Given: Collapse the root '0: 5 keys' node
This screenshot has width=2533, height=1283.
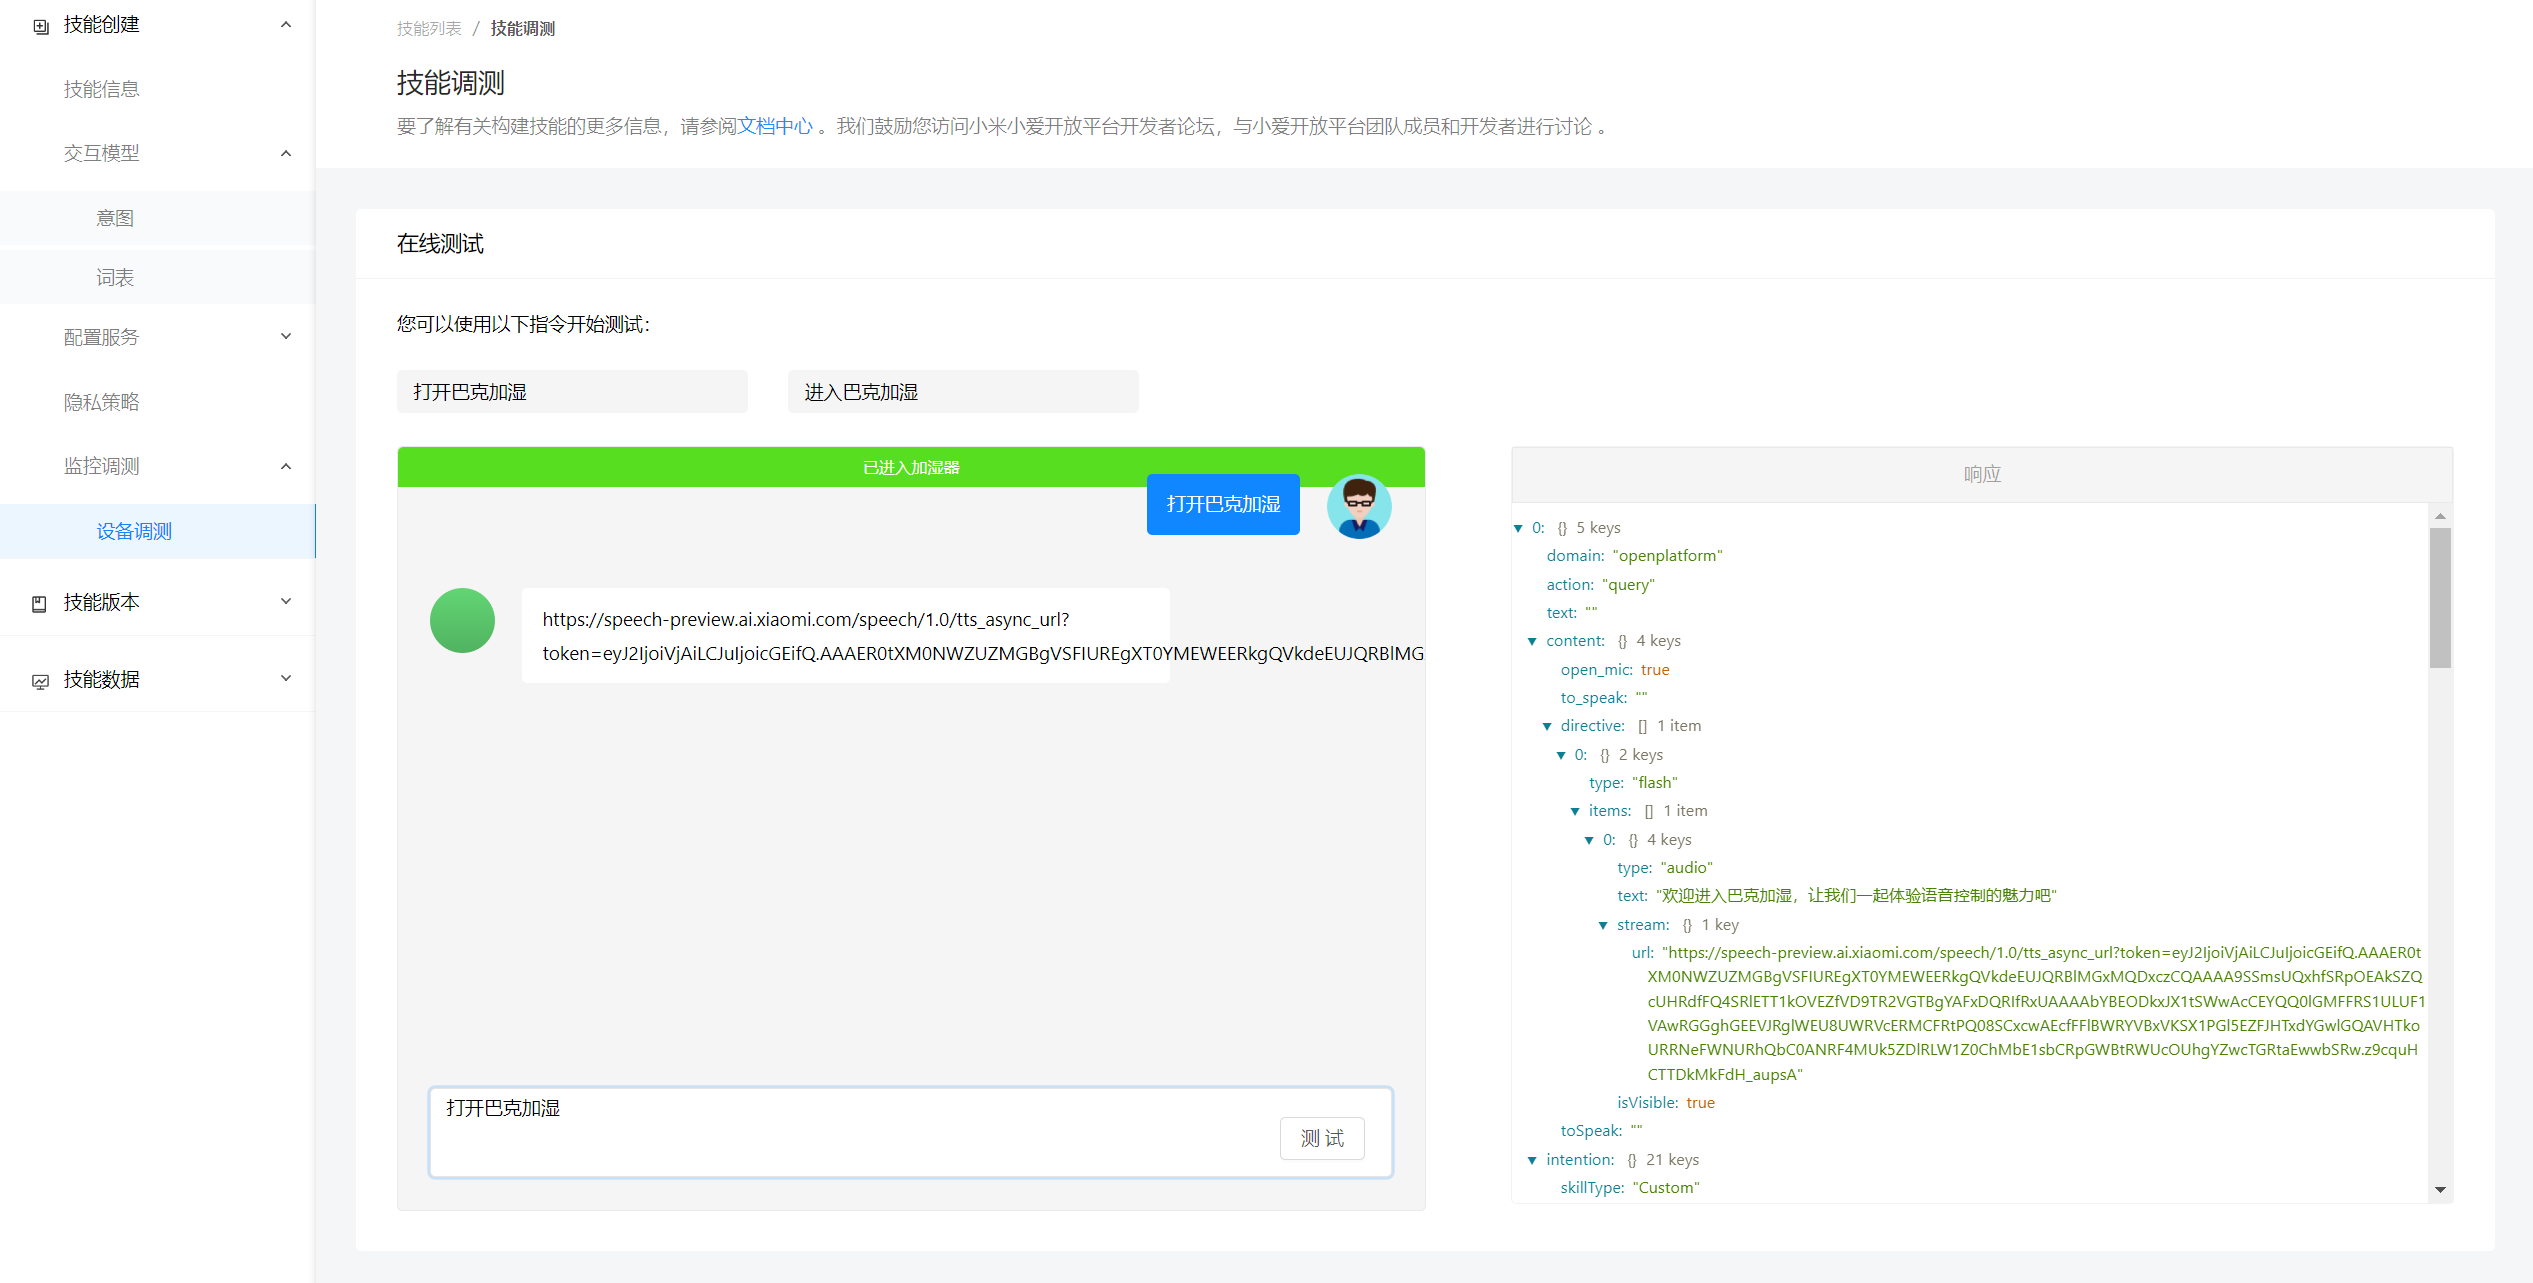Looking at the screenshot, I should pyautogui.click(x=1518, y=528).
